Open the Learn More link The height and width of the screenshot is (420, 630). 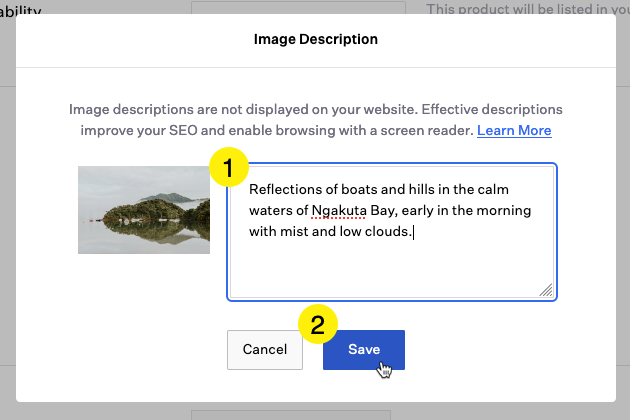[x=514, y=130]
